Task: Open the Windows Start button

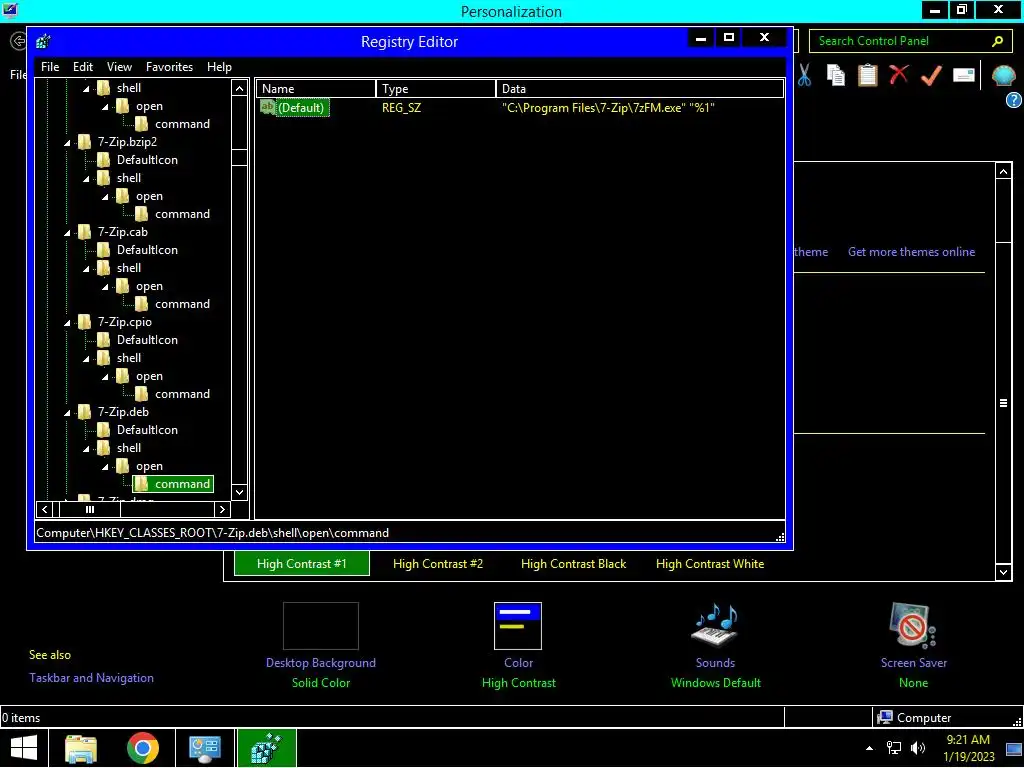Action: click(24, 748)
